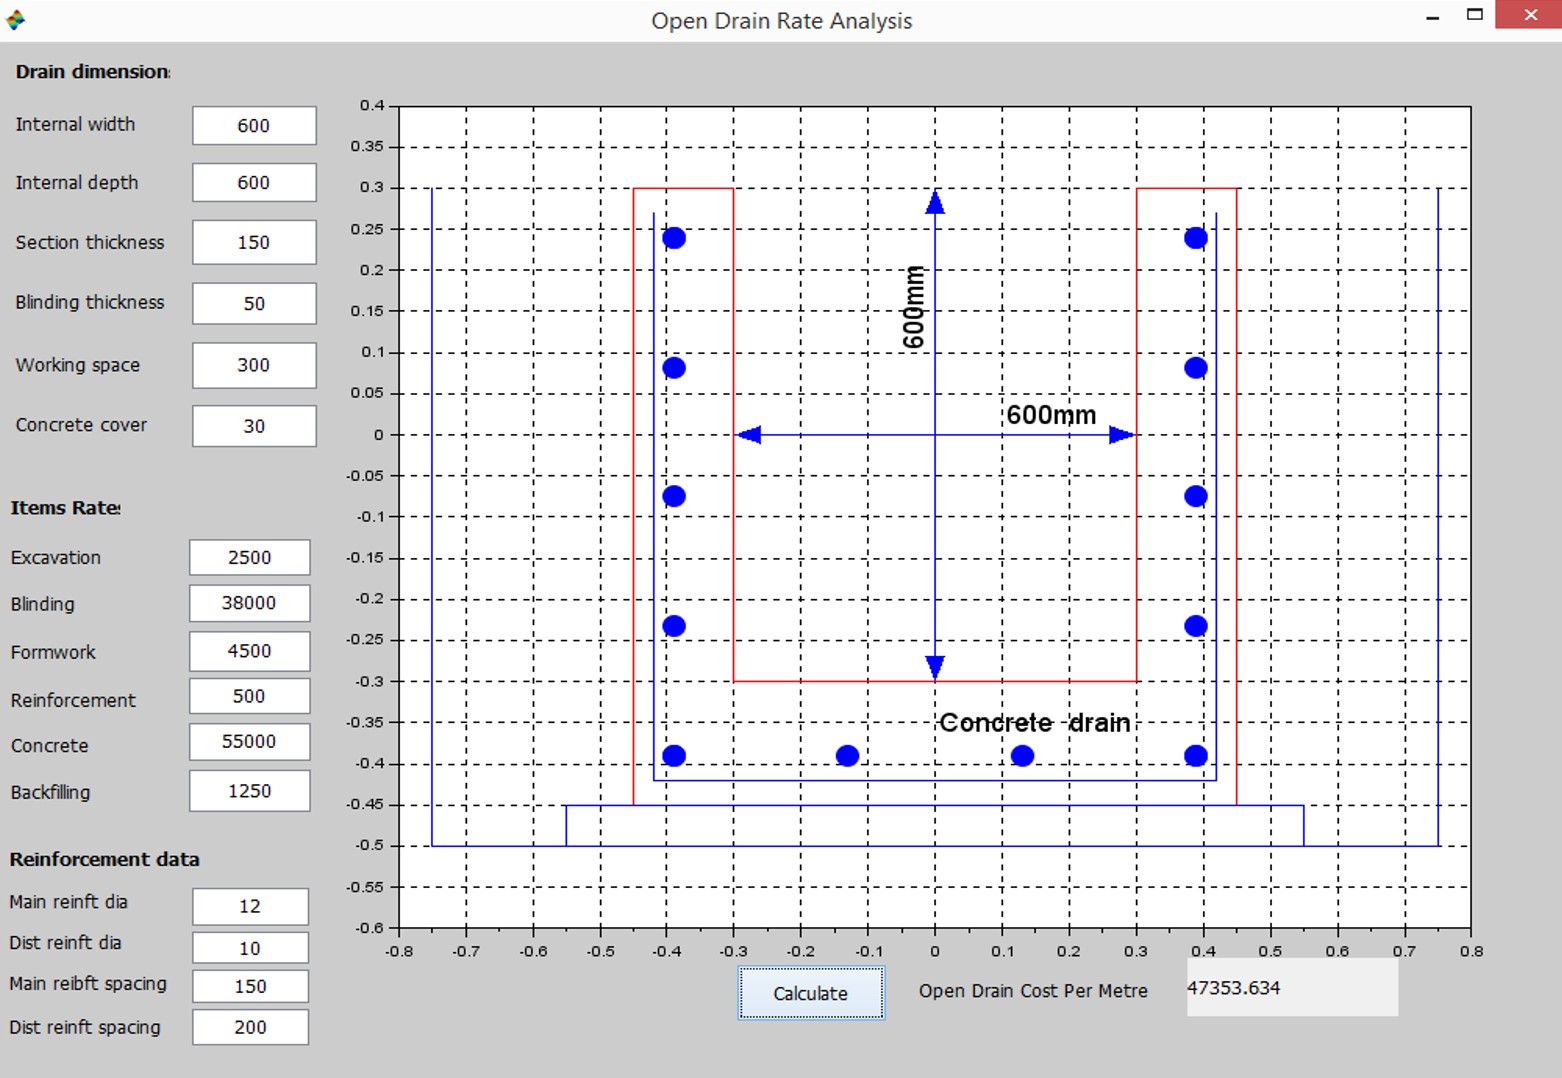Select the Blinding thickness input box
The image size is (1562, 1078).
point(253,303)
